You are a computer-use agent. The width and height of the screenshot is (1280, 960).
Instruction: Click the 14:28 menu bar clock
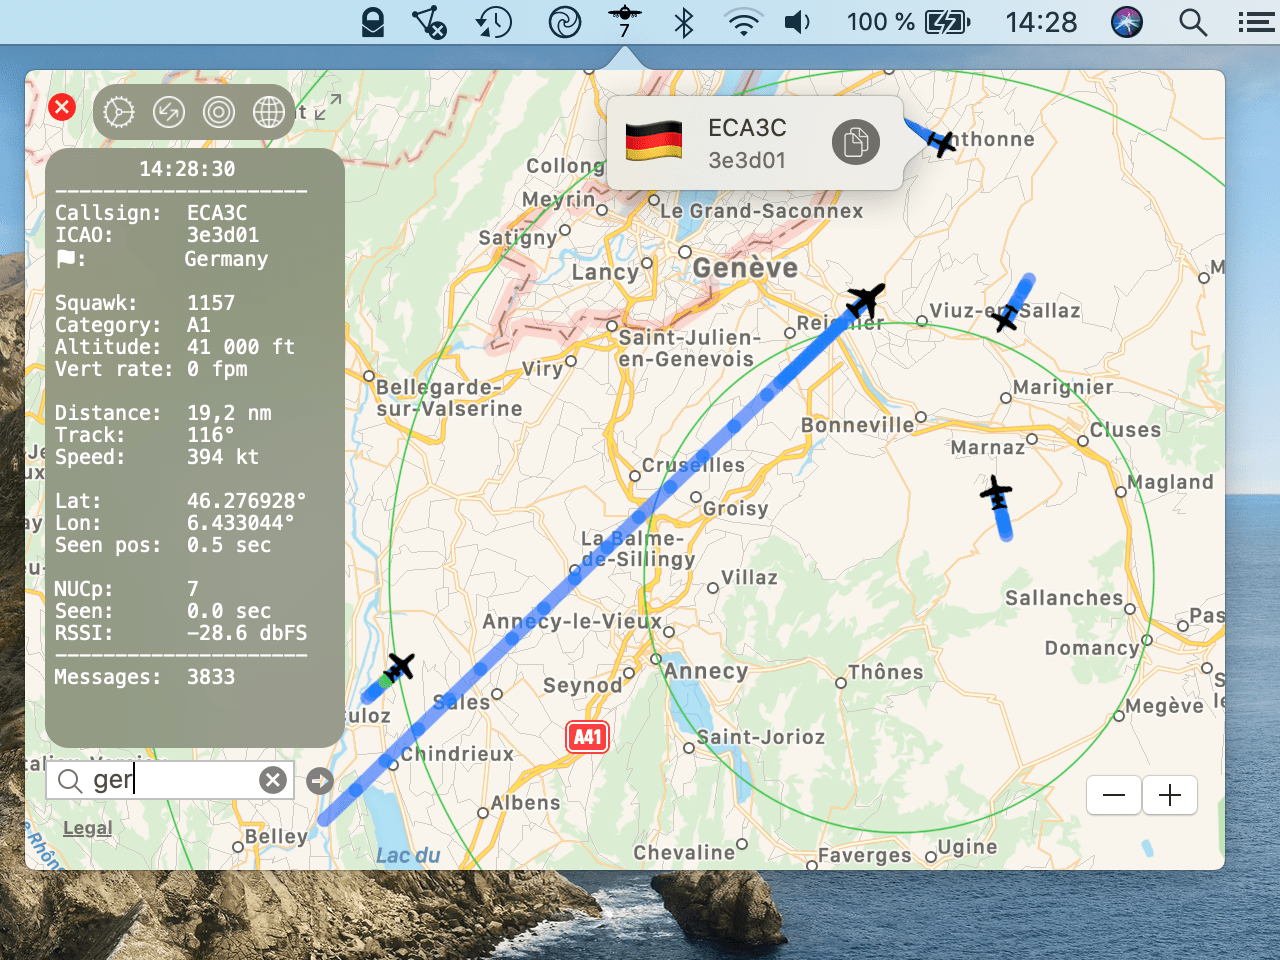click(1041, 22)
